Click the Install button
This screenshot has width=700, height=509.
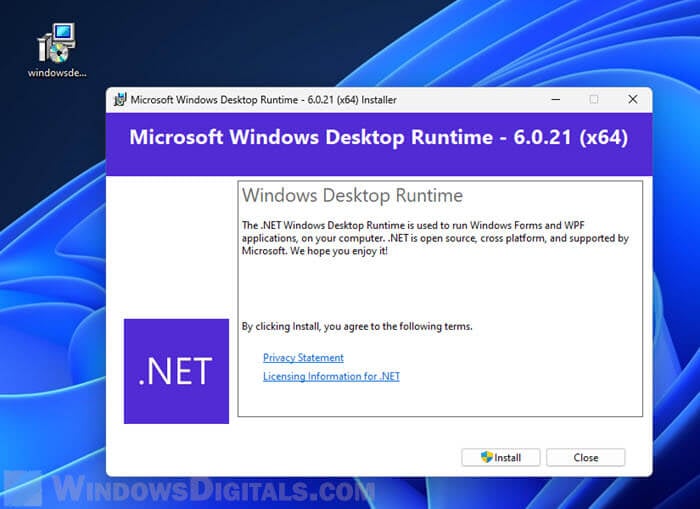click(x=500, y=457)
